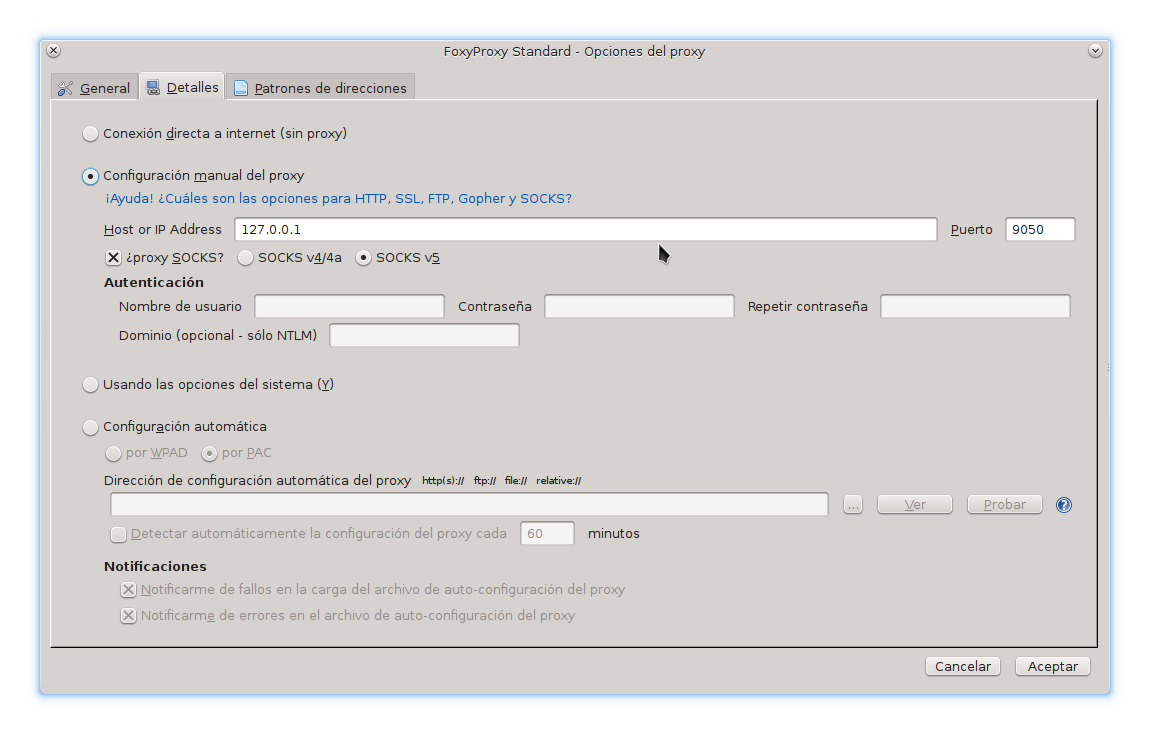Click the Aceptar button

pos(1052,666)
